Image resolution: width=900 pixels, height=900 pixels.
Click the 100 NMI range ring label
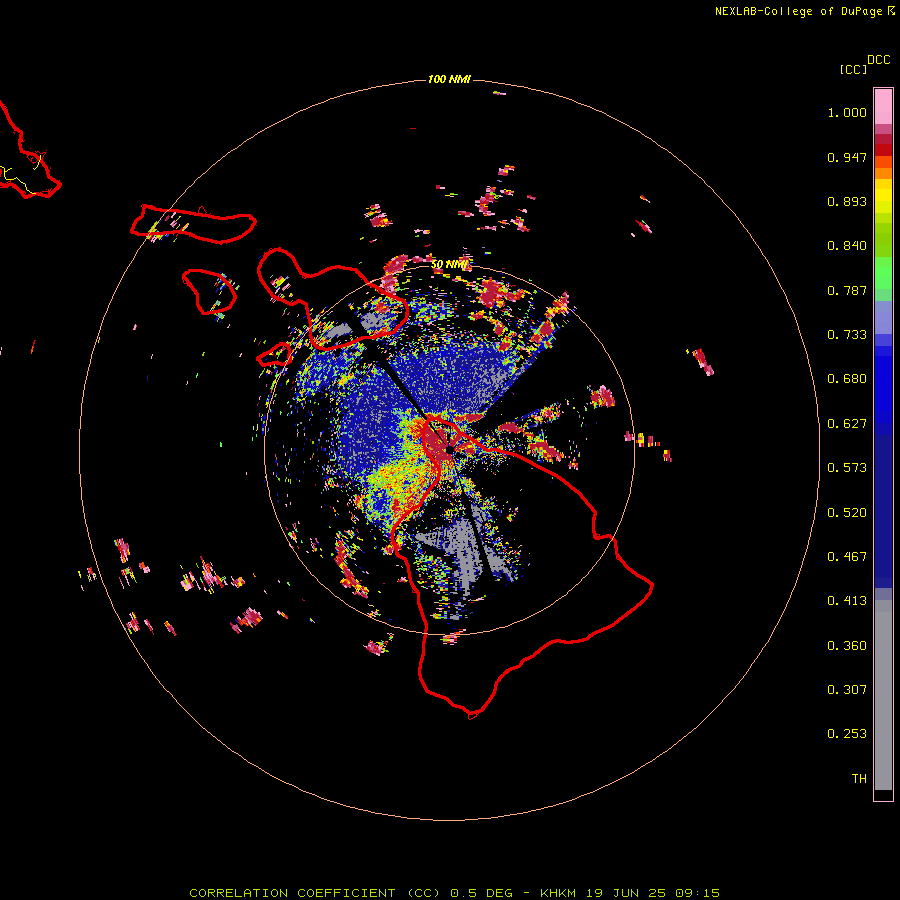[449, 79]
